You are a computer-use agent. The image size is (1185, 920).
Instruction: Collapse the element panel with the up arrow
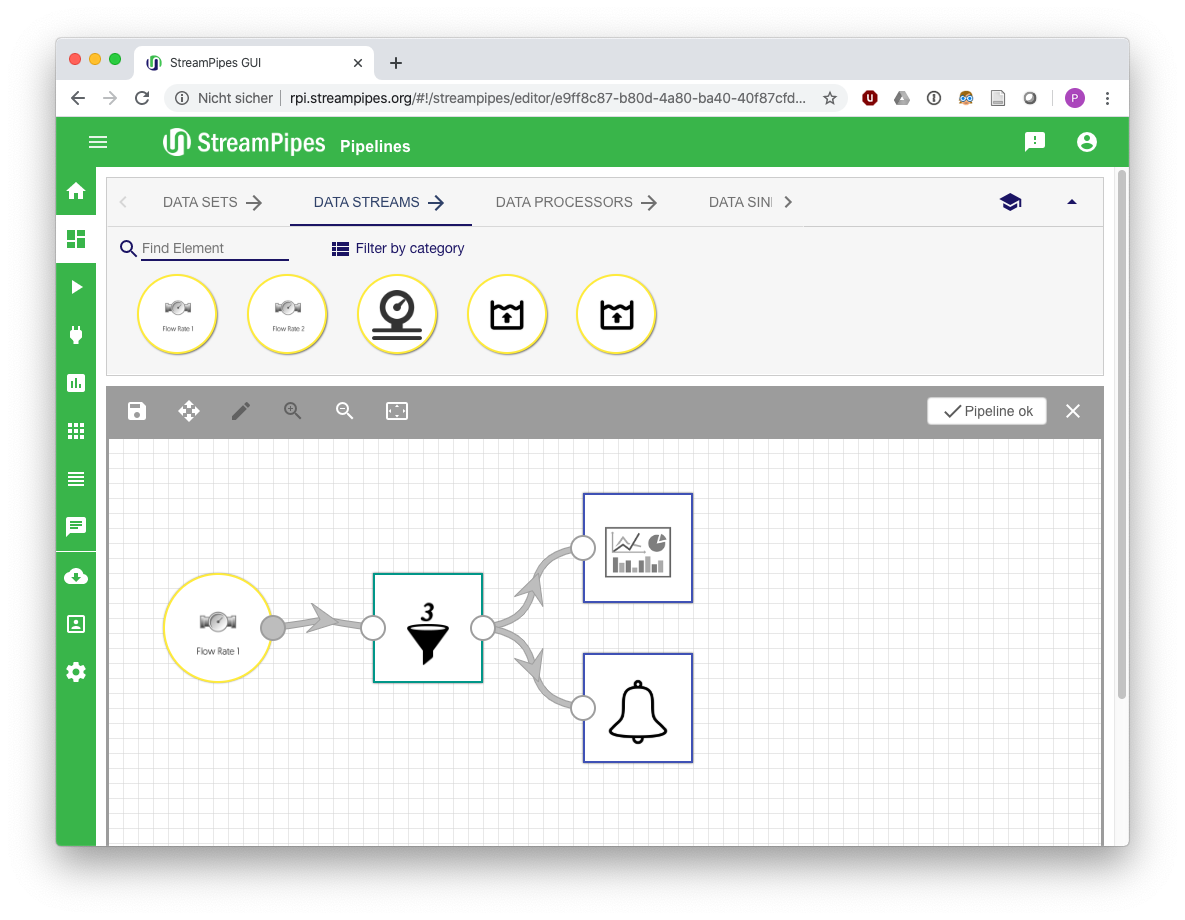(1072, 202)
